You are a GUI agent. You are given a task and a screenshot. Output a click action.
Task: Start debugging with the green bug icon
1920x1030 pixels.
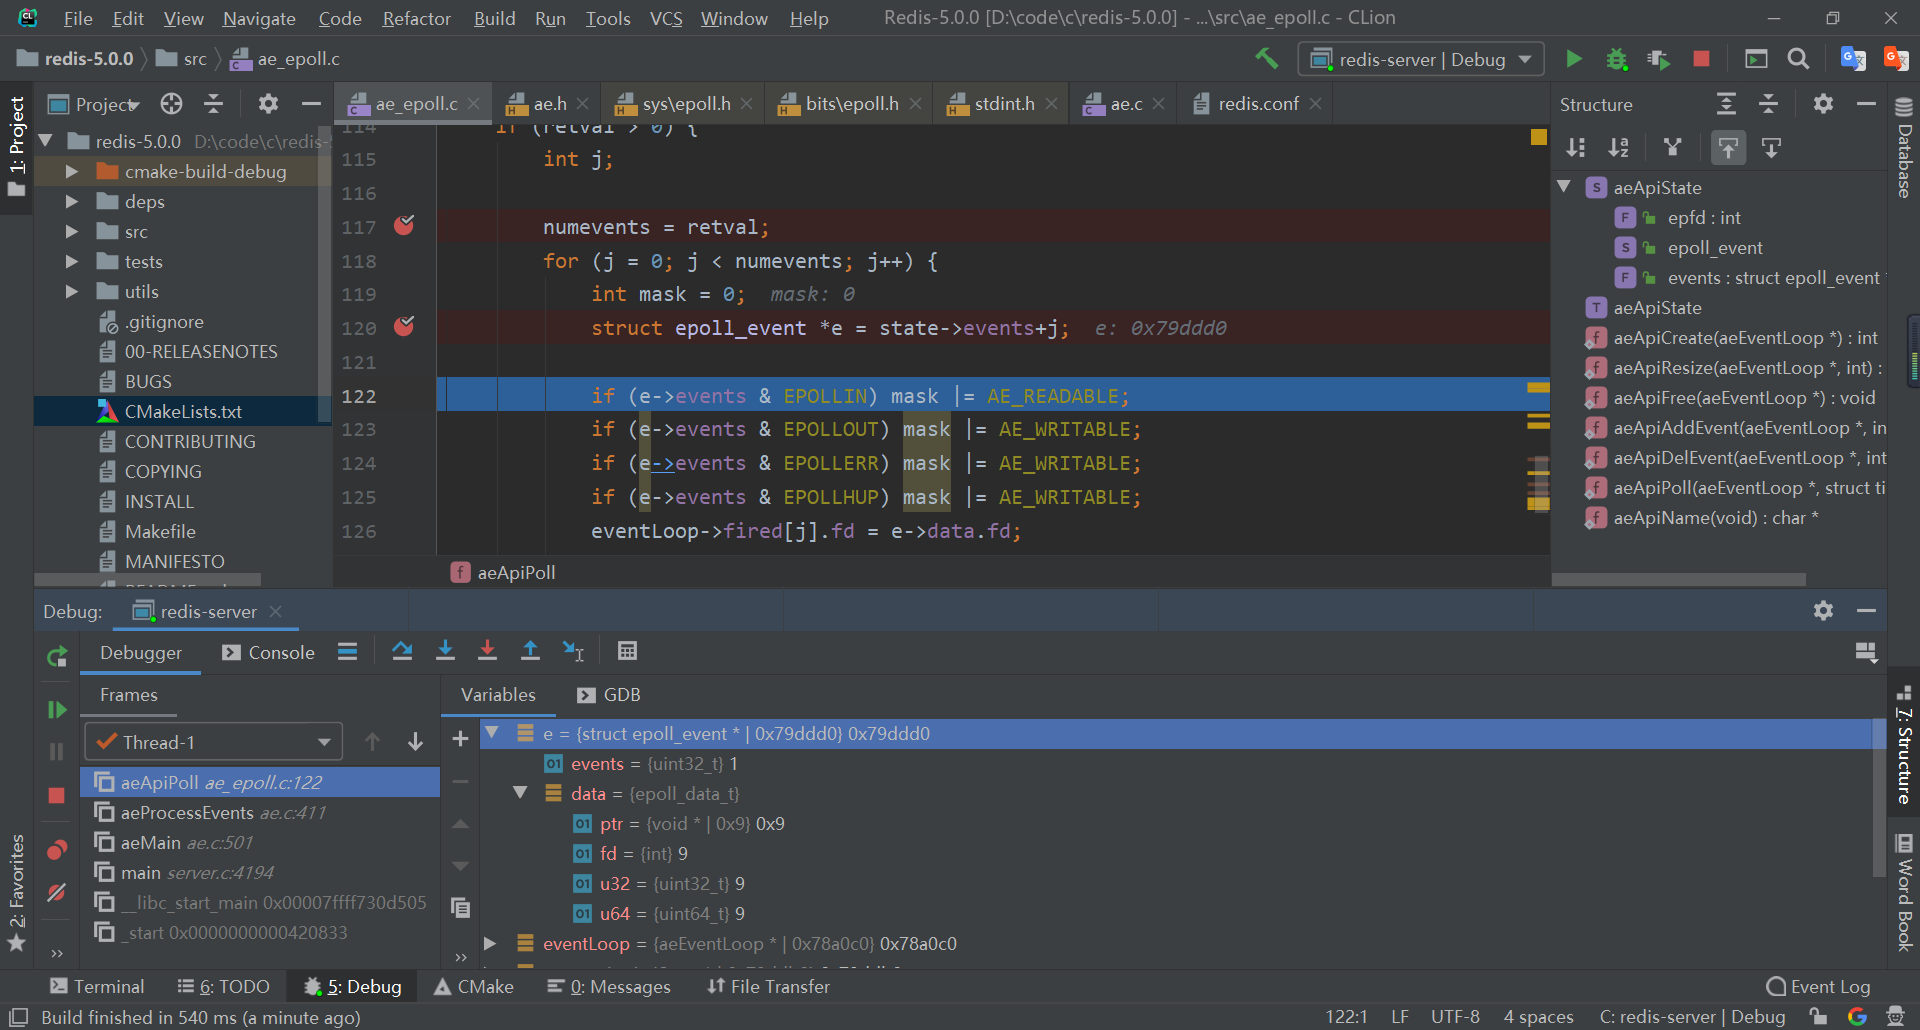[1616, 59]
